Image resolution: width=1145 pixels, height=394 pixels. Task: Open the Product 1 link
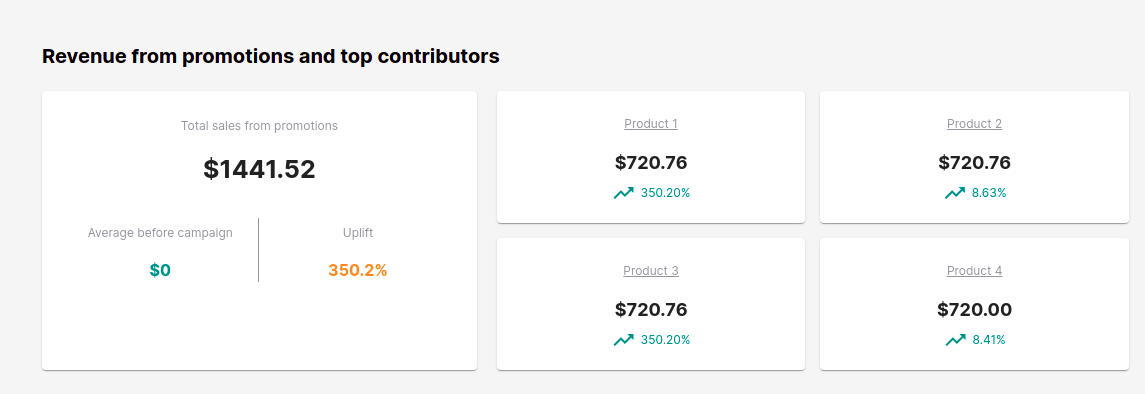[651, 124]
